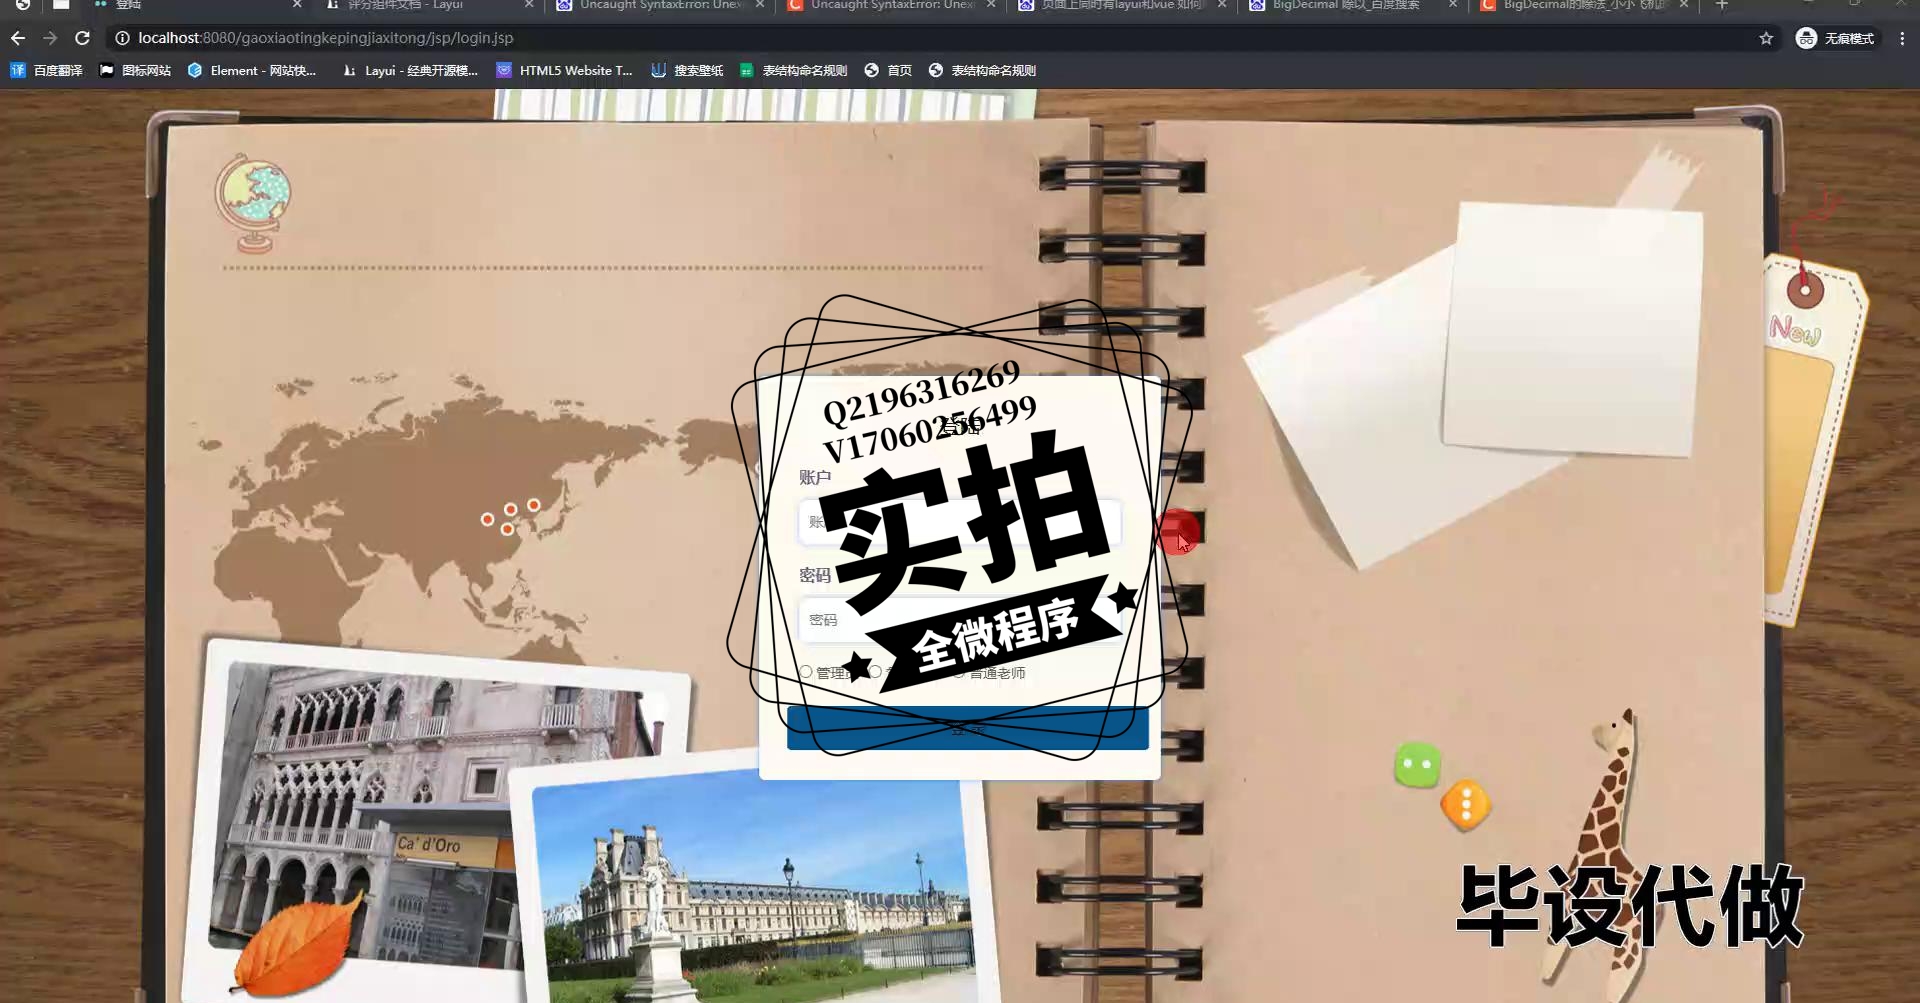This screenshot has width=1920, height=1003.
Task: Bookmark this page with the star icon
Action: 1766,38
